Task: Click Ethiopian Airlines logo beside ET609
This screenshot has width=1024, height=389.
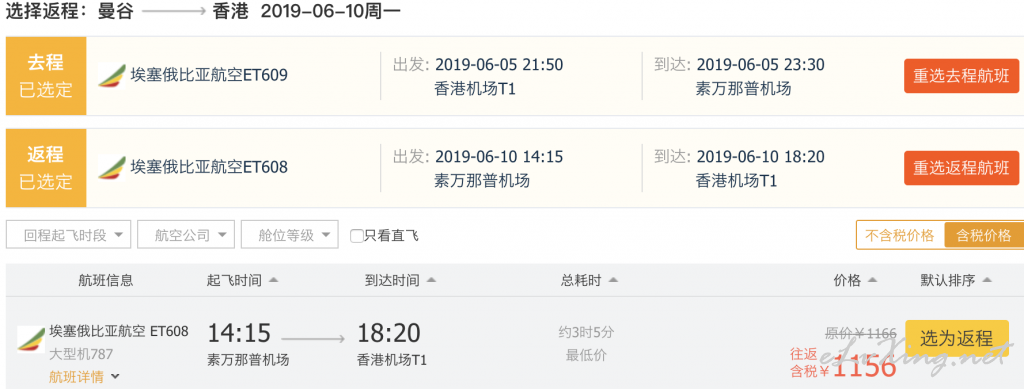Action: point(112,76)
